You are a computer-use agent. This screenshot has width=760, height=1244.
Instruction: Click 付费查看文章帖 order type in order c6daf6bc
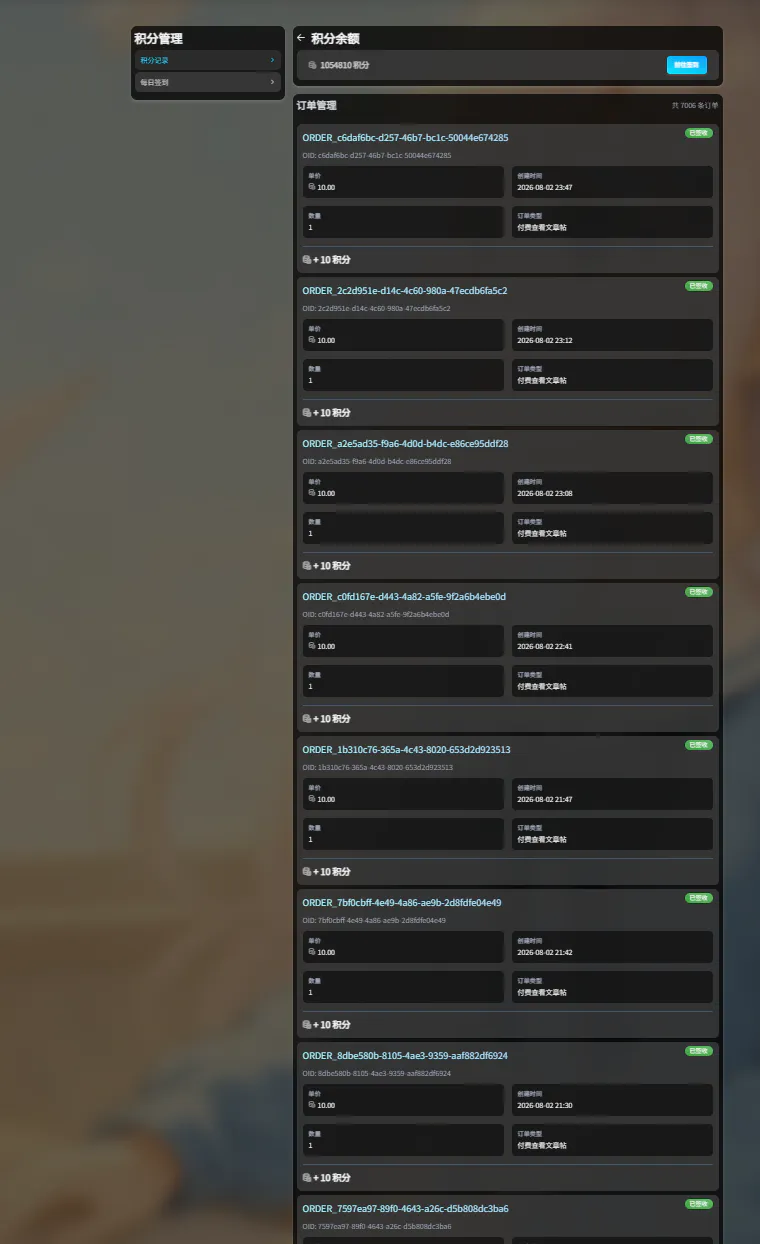[542, 227]
